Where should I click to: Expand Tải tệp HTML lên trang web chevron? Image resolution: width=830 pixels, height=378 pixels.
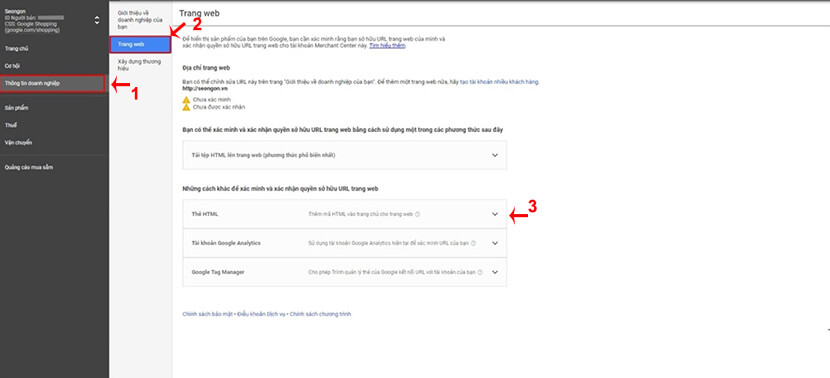495,155
